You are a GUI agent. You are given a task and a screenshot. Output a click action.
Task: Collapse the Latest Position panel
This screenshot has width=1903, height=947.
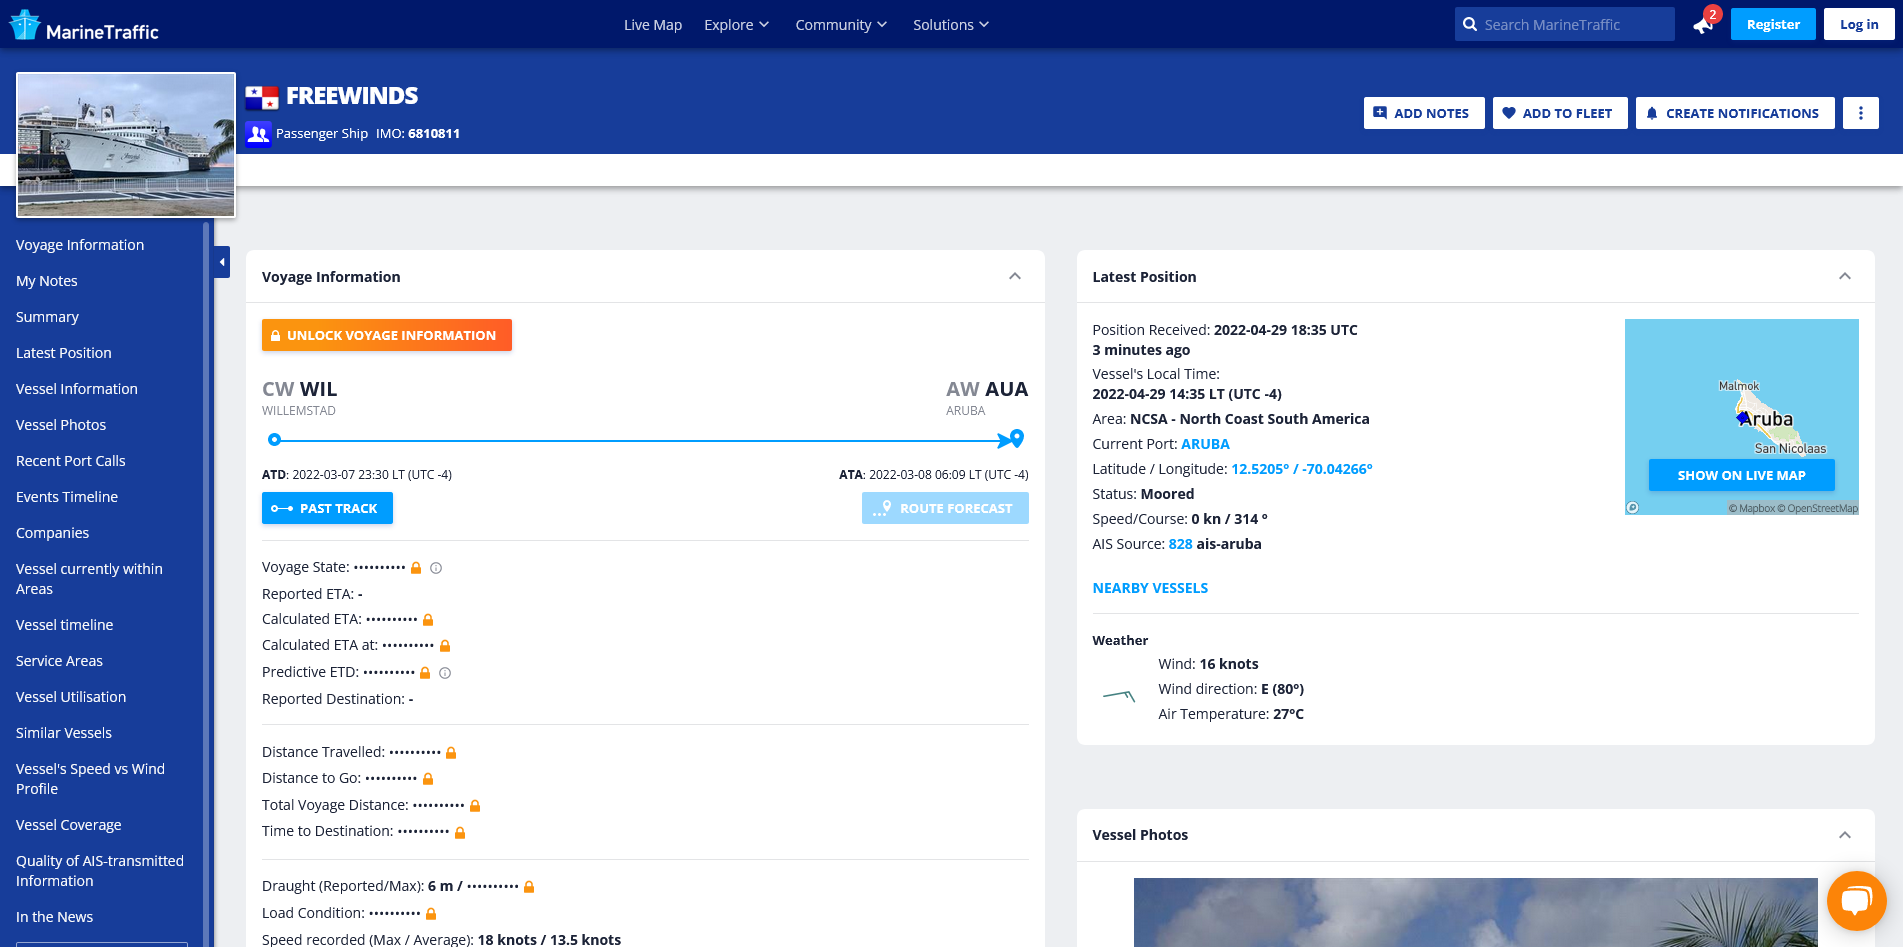click(x=1845, y=277)
